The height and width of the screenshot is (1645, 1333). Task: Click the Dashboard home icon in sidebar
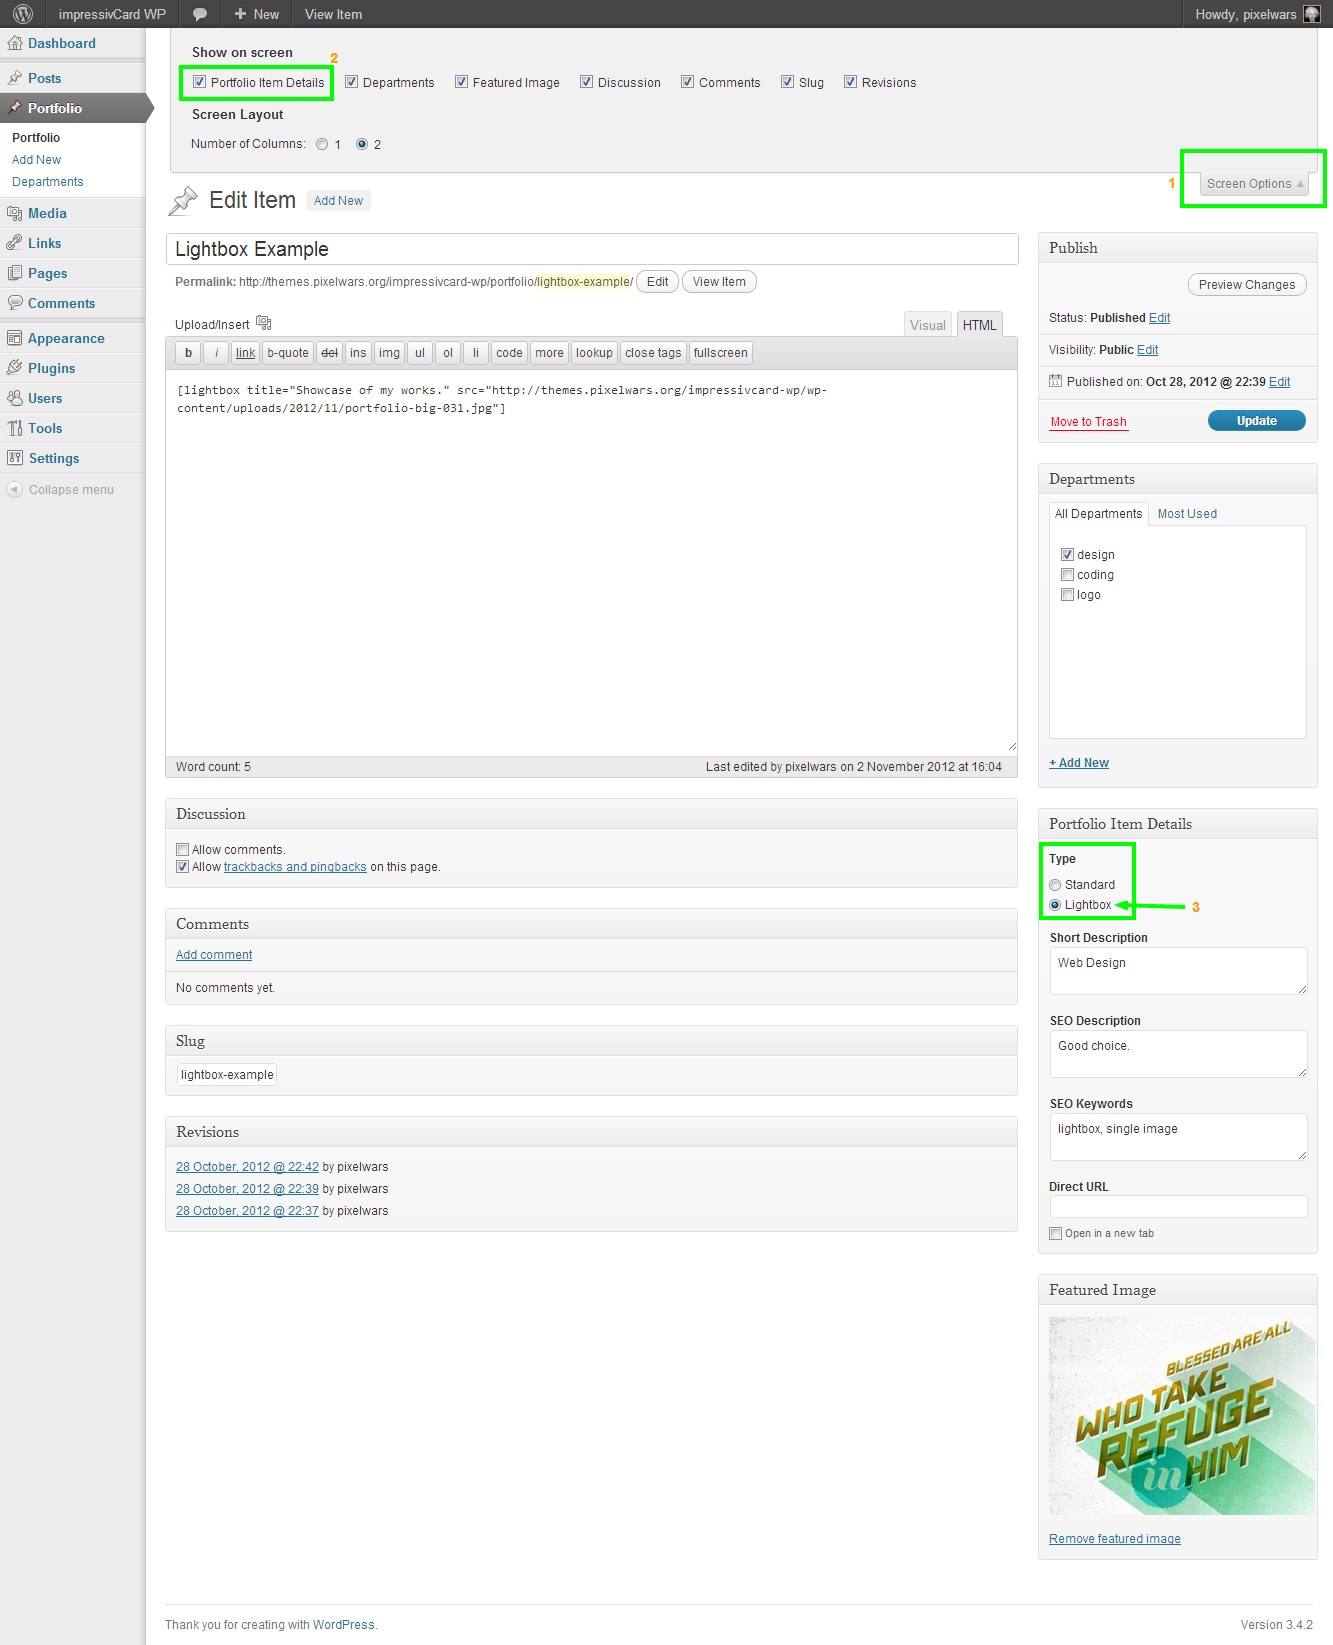15,43
